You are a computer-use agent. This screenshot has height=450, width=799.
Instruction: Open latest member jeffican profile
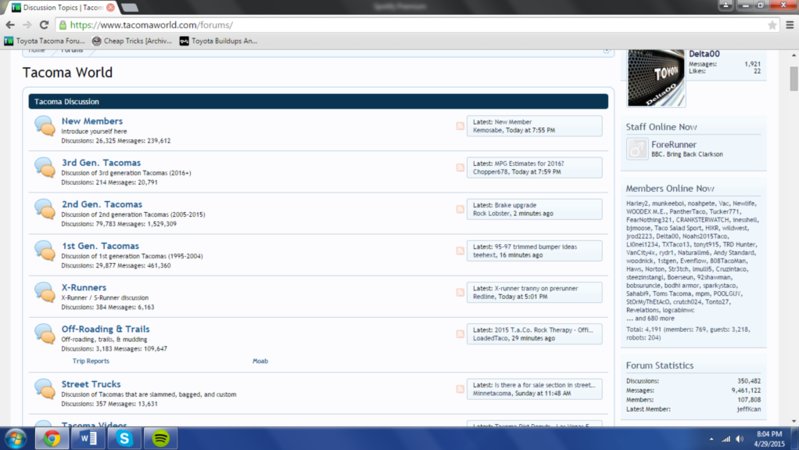pos(749,409)
